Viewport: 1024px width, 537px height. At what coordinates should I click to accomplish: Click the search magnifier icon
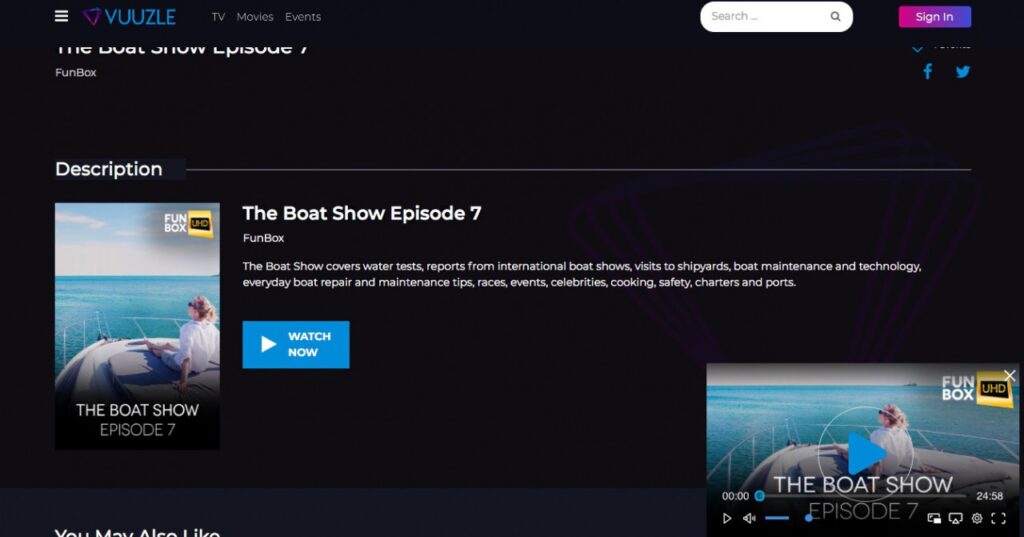pos(835,16)
